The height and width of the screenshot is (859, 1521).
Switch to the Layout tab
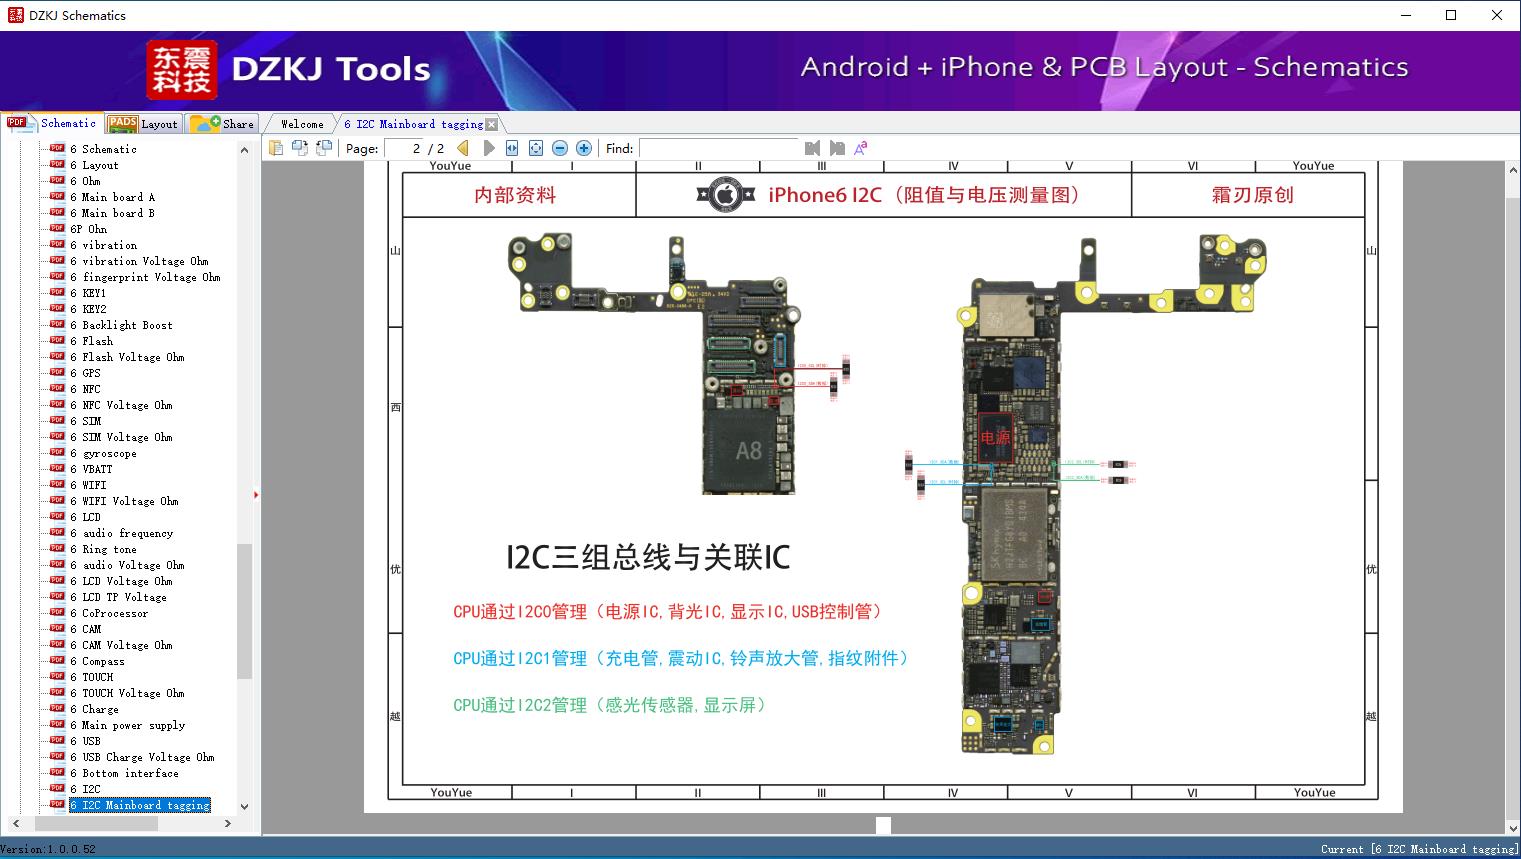(143, 124)
